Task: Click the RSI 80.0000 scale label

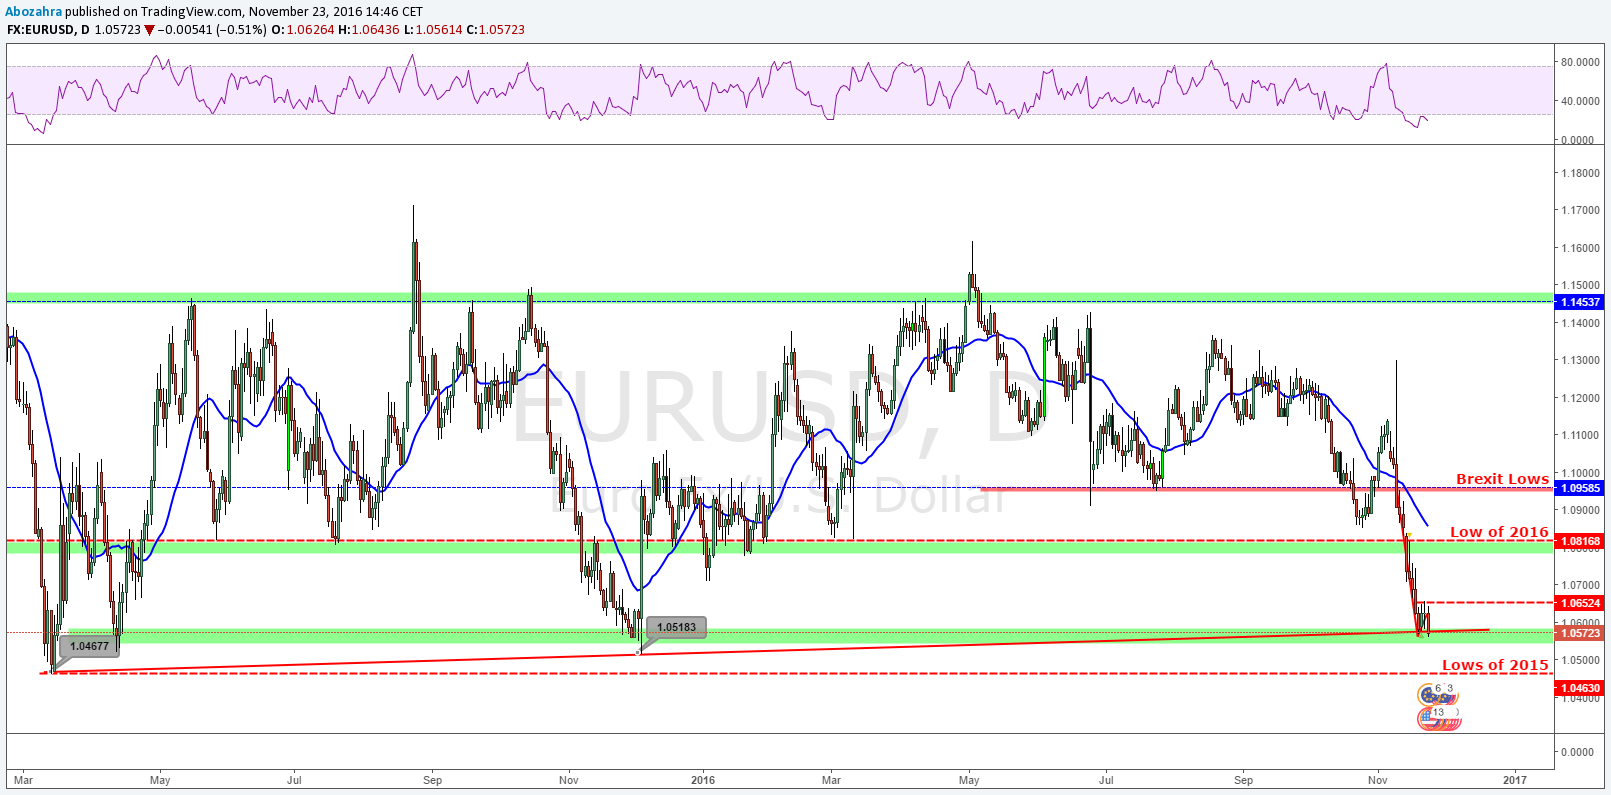Action: [x=1580, y=62]
